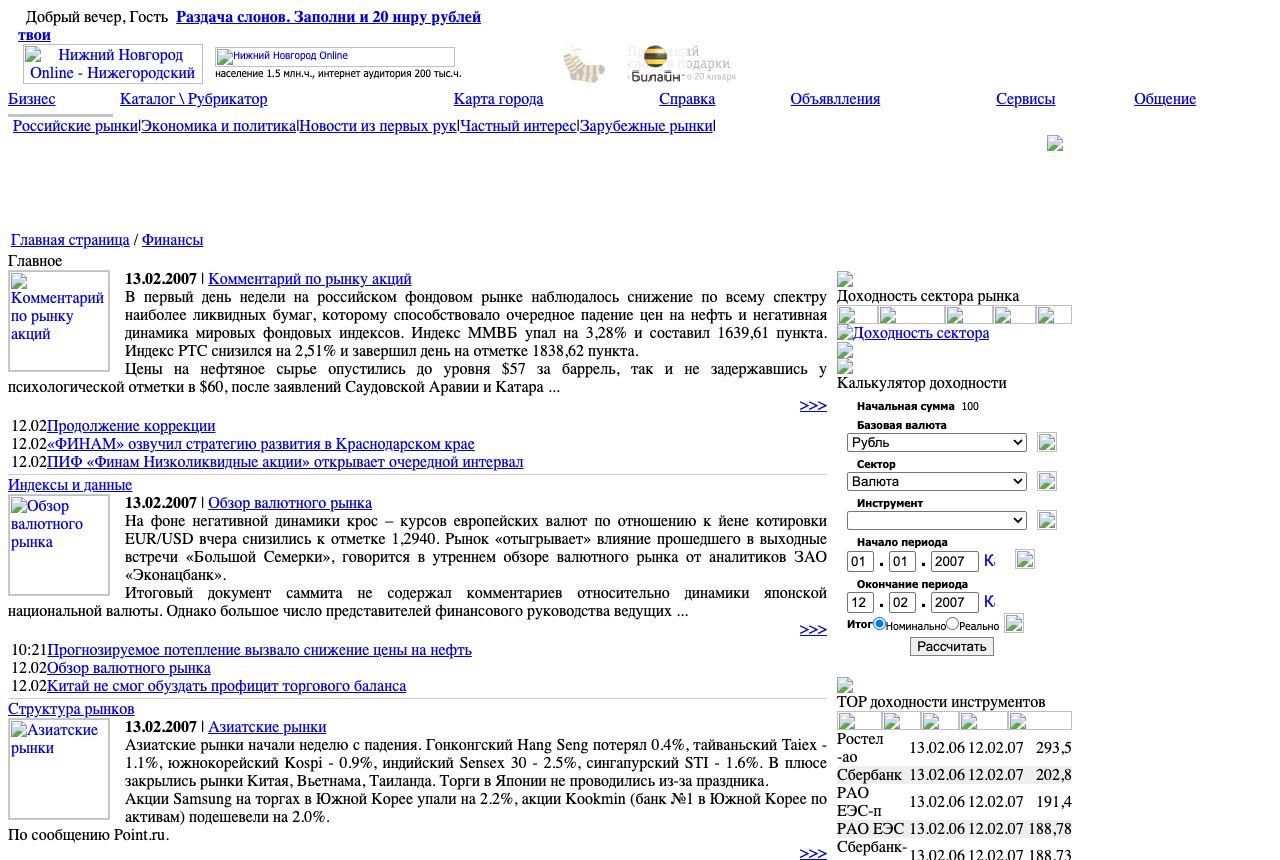Open Структура рынков section link
This screenshot has width=1280, height=860.
tap(71, 709)
